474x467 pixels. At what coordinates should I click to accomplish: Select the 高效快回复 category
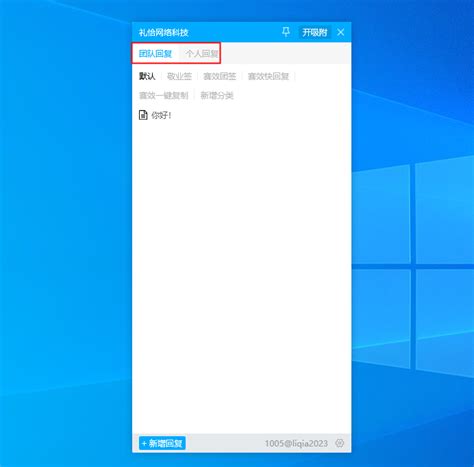(x=268, y=76)
